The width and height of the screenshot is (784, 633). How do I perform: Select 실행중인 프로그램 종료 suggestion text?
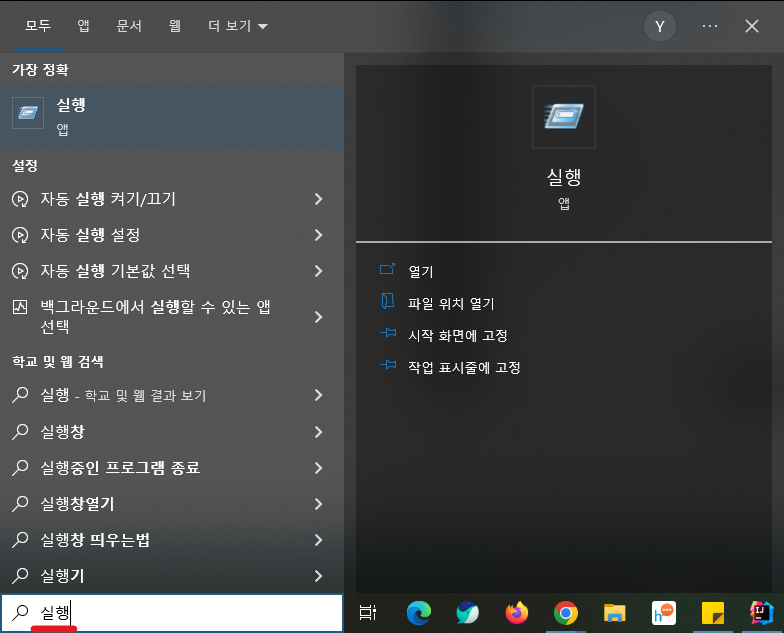[120, 468]
